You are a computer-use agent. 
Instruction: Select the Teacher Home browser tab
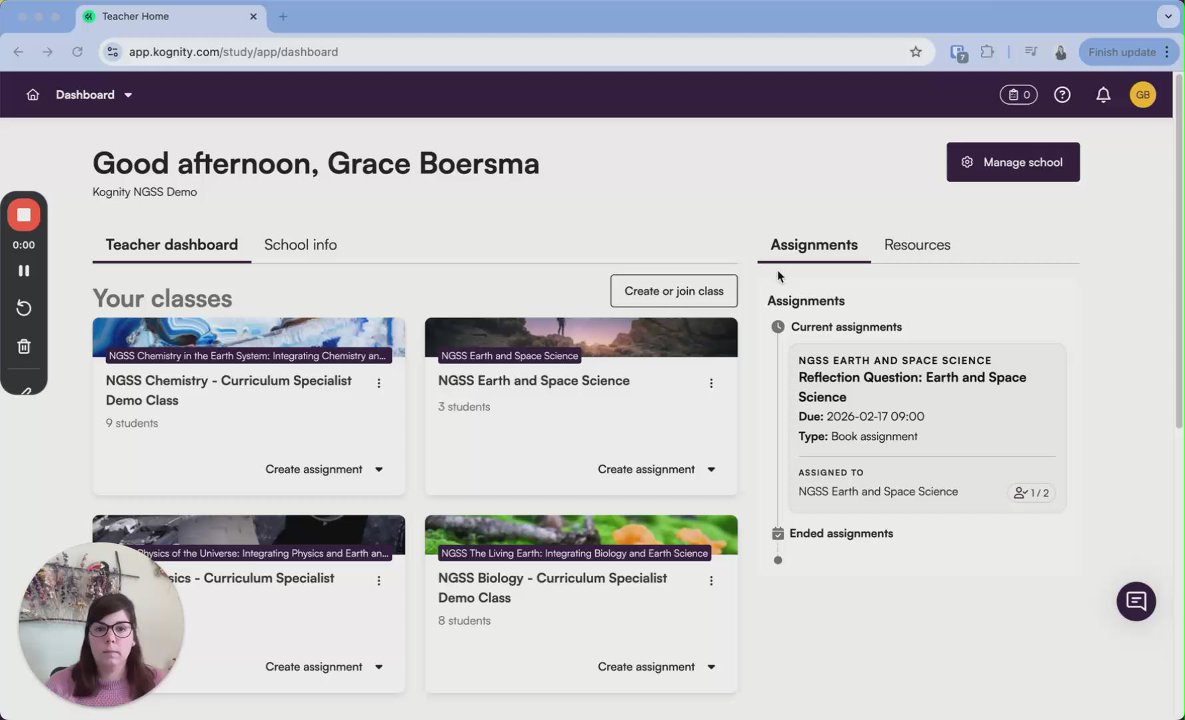171,16
